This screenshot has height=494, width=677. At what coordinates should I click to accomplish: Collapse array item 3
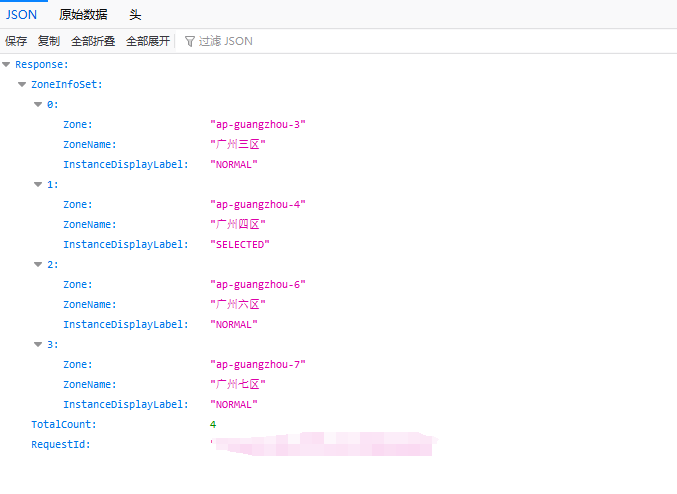[x=38, y=345]
